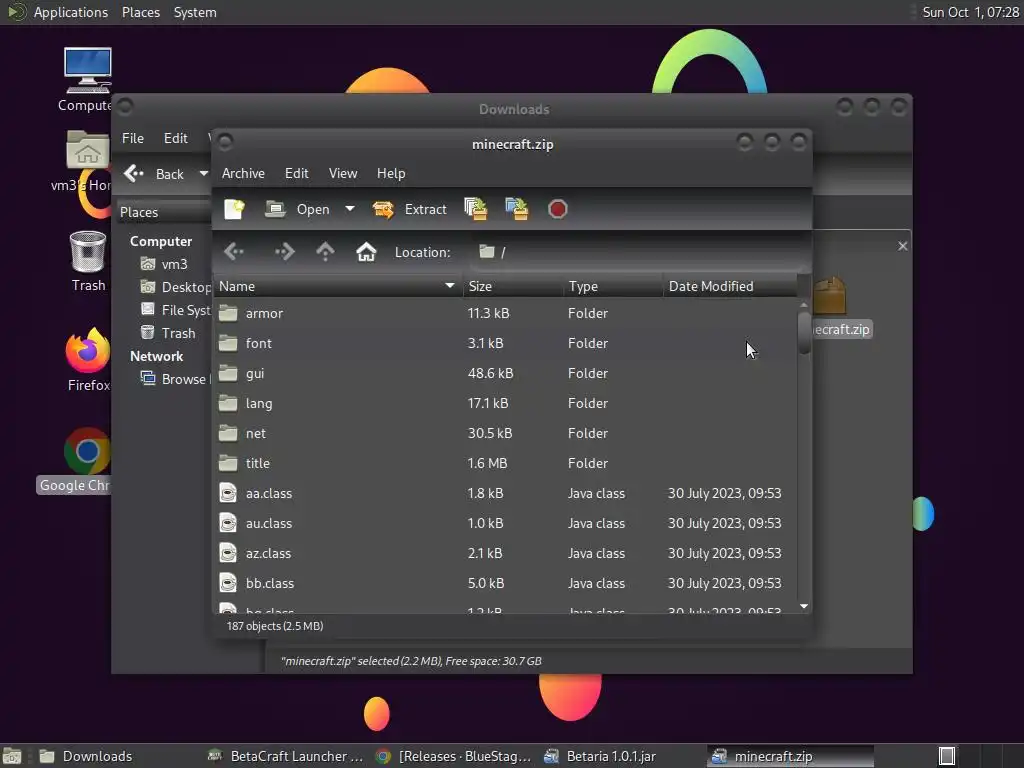Open the File menu in Downloads window
The width and height of the screenshot is (1024, 768).
click(133, 138)
